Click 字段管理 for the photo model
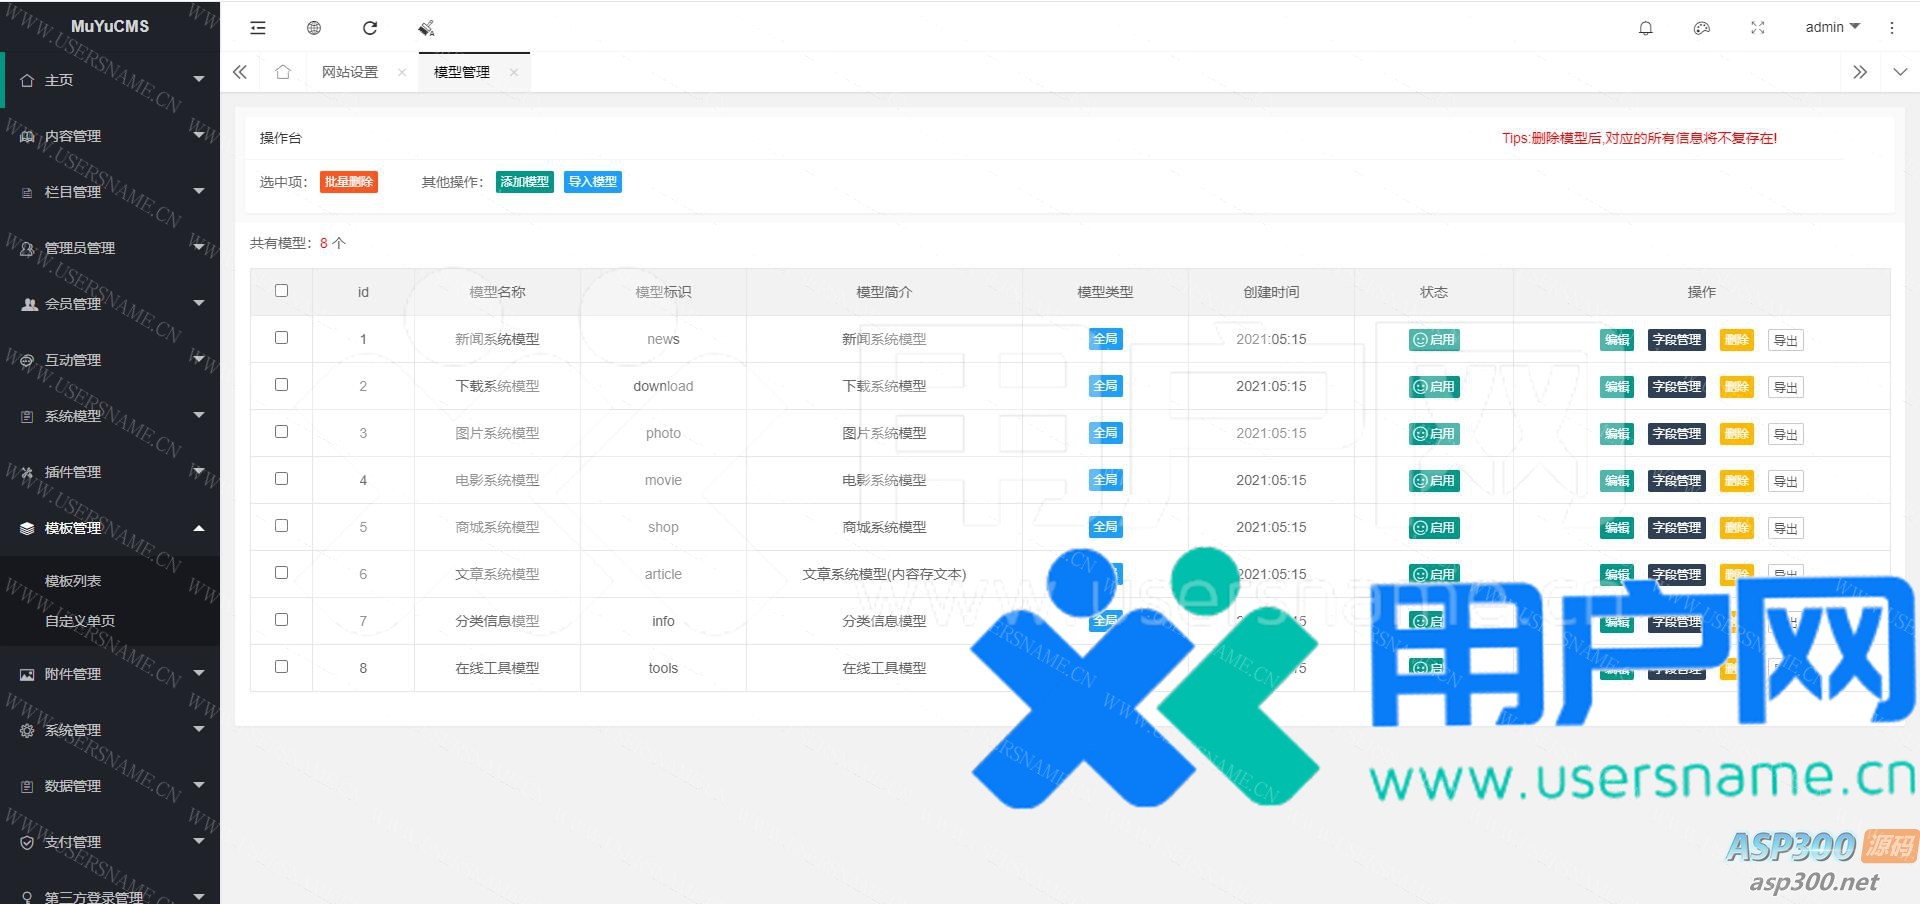The width and height of the screenshot is (1920, 904). point(1676,434)
